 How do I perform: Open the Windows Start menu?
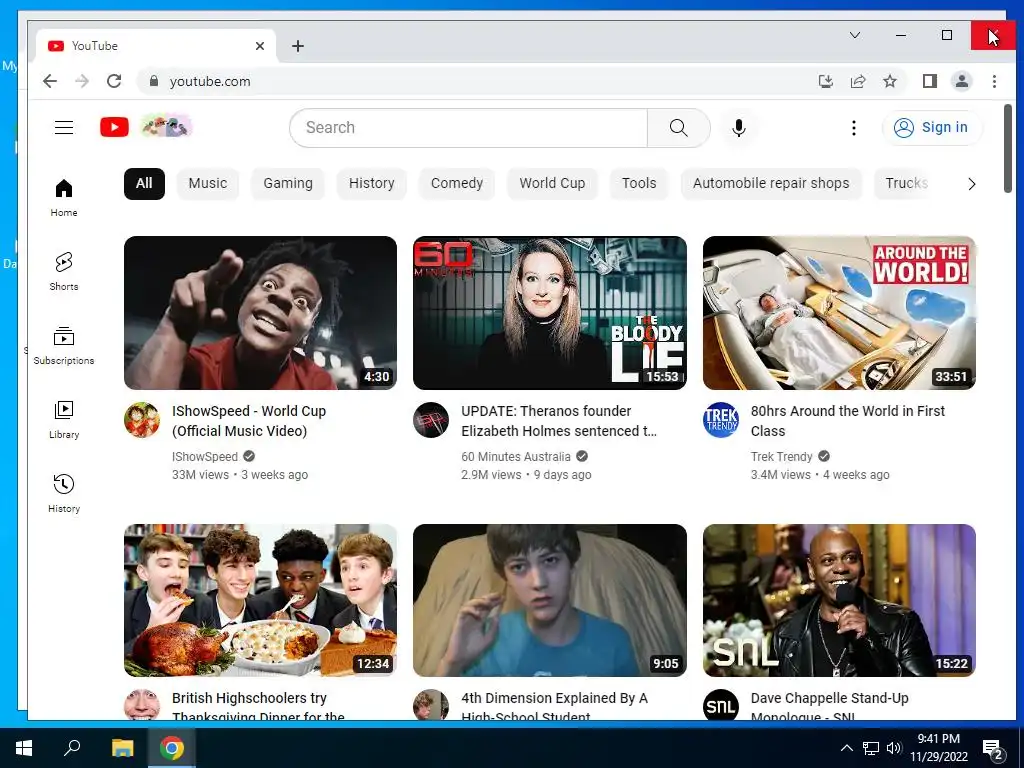click(24, 748)
